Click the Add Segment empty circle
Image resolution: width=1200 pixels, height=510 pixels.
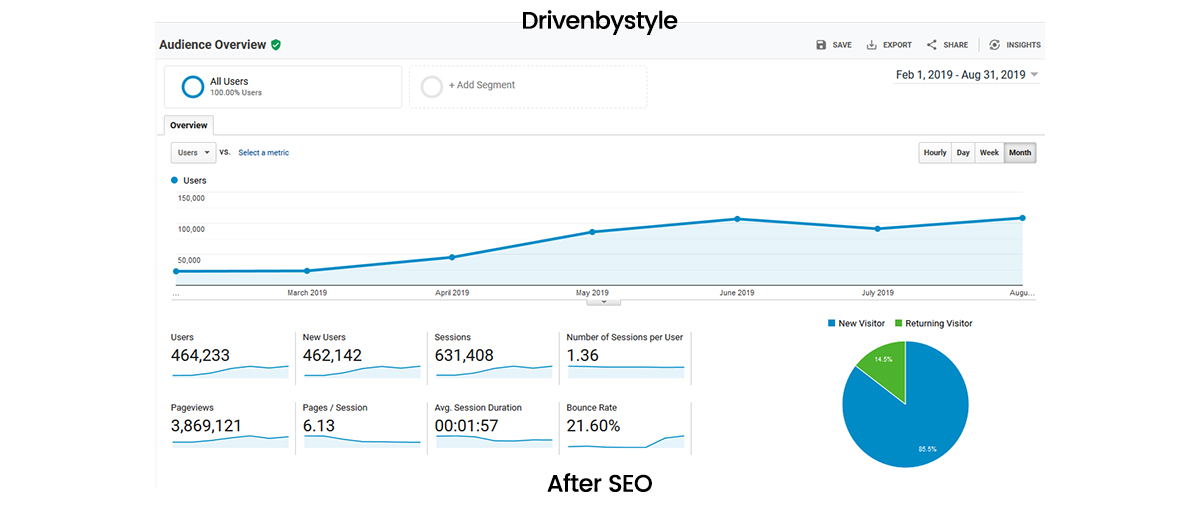(x=432, y=87)
